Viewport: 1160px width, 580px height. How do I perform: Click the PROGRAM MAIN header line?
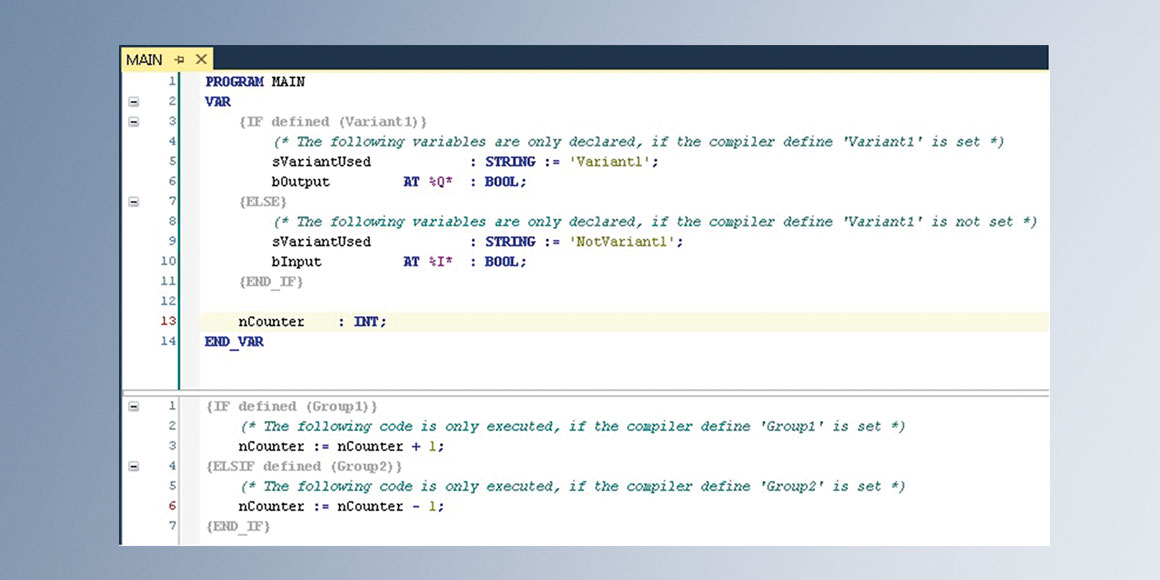click(255, 82)
